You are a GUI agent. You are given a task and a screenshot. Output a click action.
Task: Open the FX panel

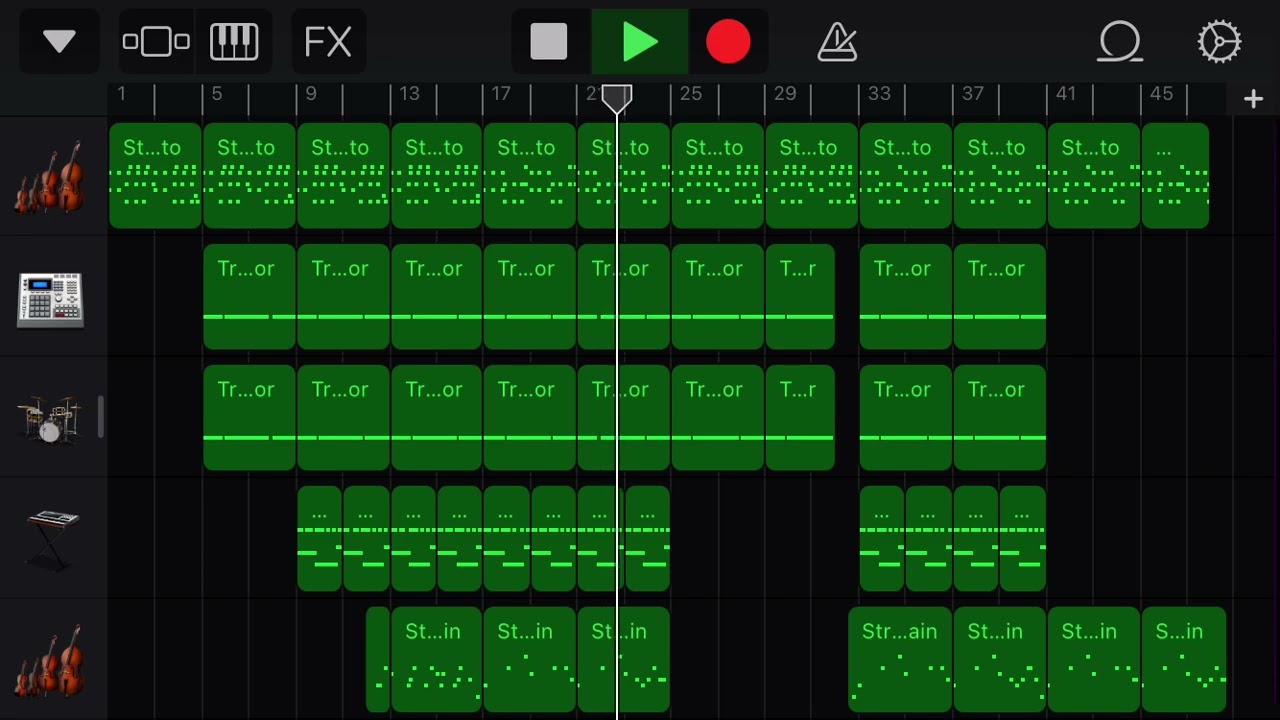click(328, 42)
